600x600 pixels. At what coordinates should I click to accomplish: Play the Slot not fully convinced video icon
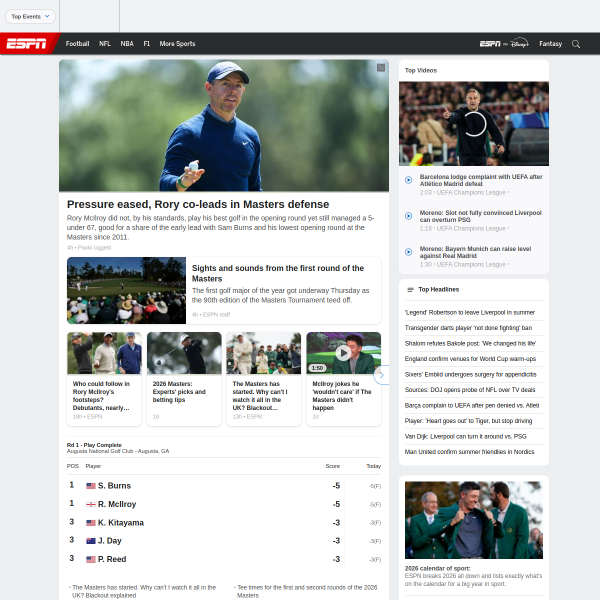tap(408, 216)
